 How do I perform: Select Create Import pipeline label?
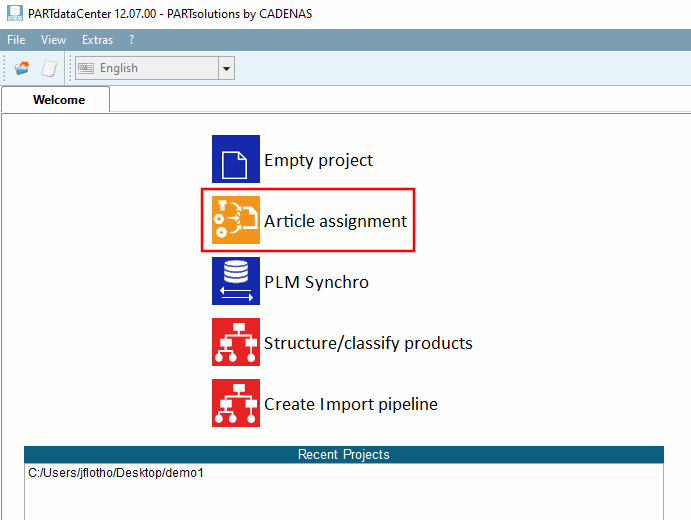pyautogui.click(x=351, y=404)
